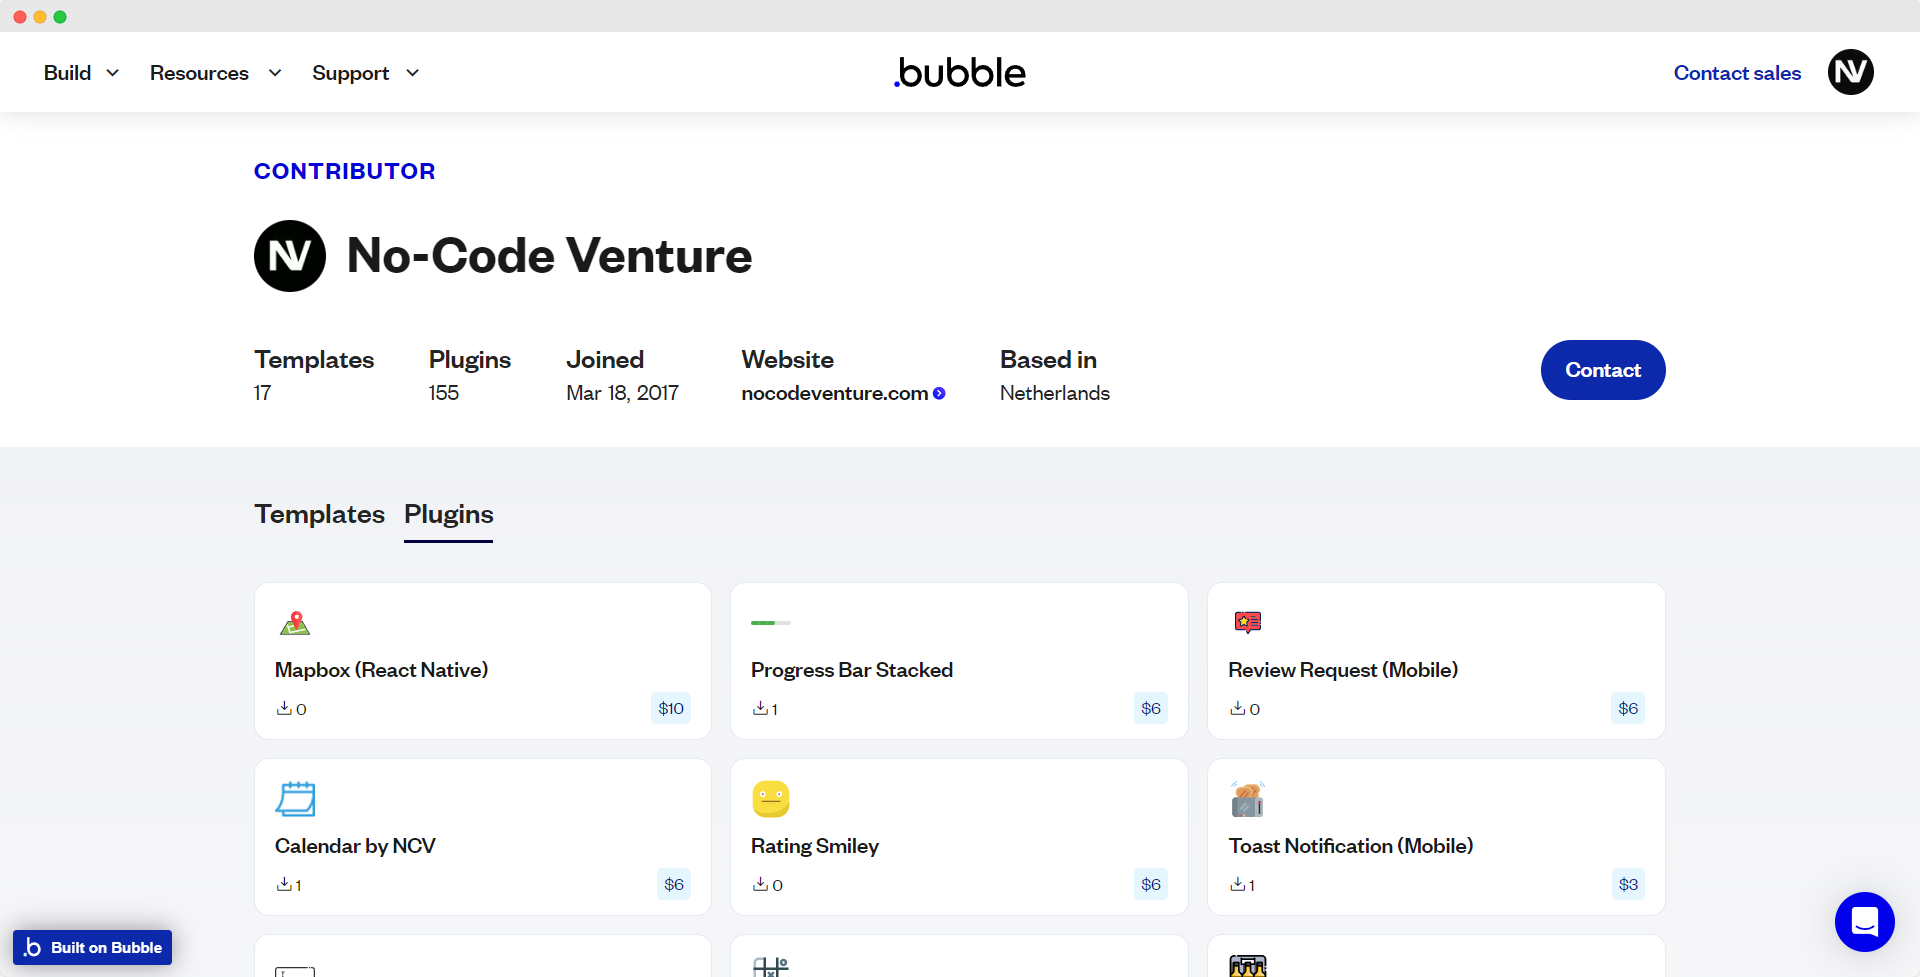Open the NV profile avatar menu
The height and width of the screenshot is (977, 1920).
coord(1850,72)
